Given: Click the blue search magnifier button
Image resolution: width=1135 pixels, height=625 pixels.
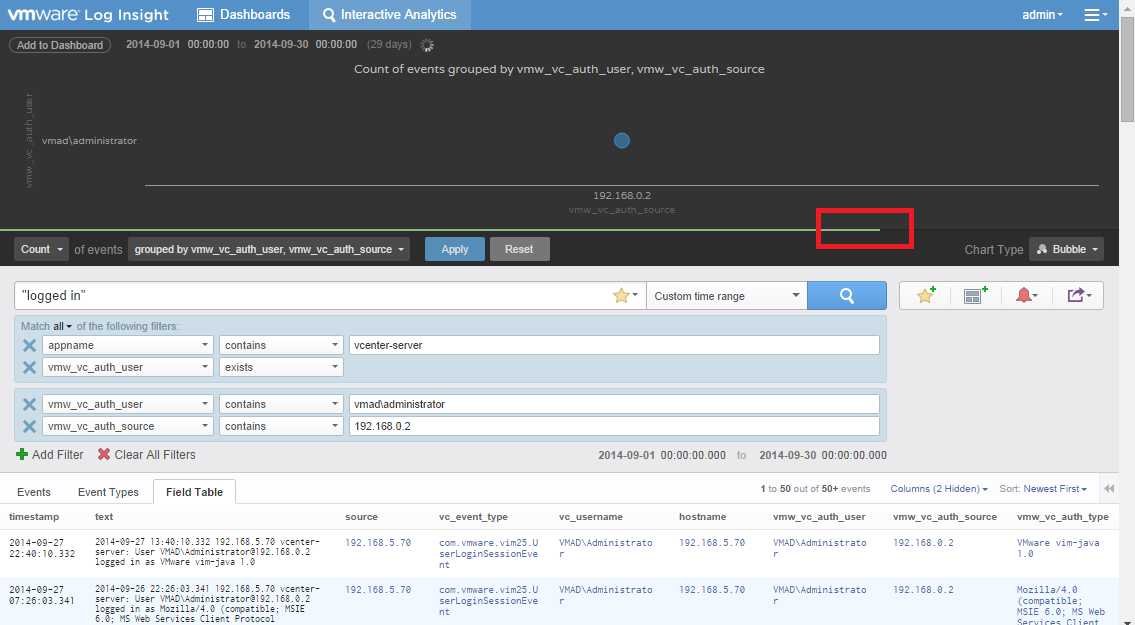Looking at the screenshot, I should click(x=846, y=295).
